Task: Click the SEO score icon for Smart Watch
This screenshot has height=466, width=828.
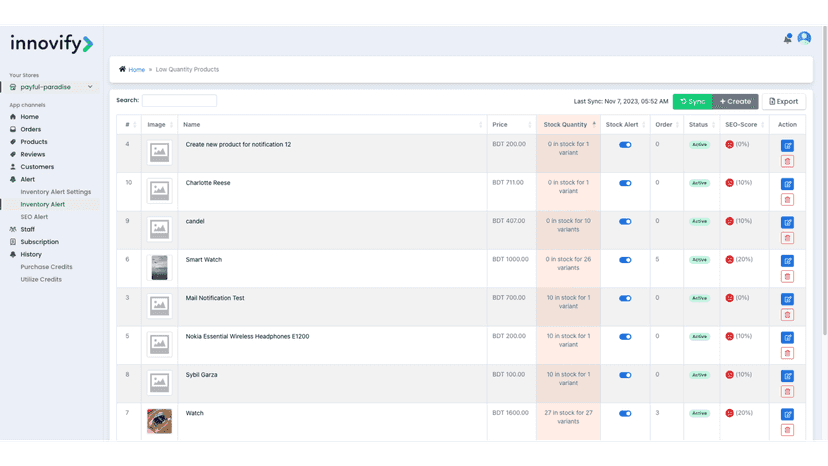Action: [729, 259]
